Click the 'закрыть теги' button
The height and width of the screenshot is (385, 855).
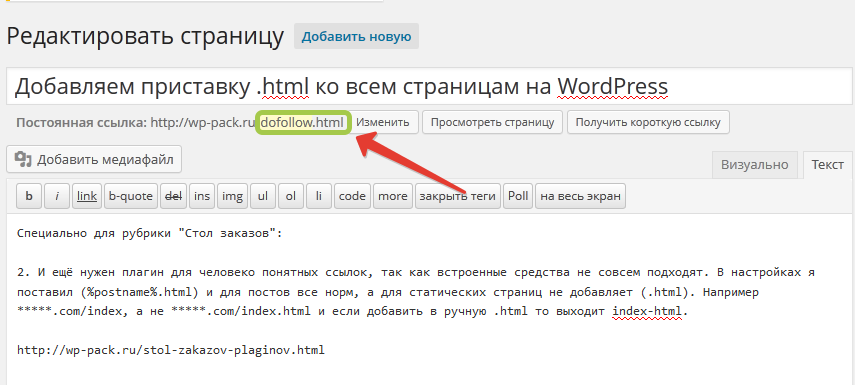coord(457,196)
